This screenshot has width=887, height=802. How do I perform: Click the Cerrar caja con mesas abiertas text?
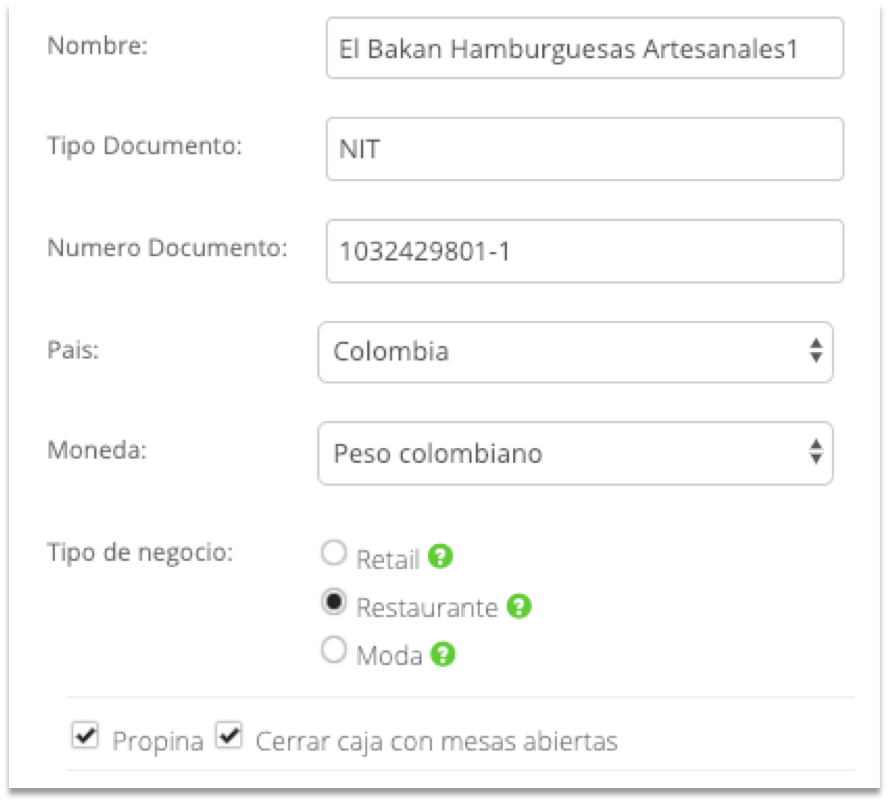point(437,741)
